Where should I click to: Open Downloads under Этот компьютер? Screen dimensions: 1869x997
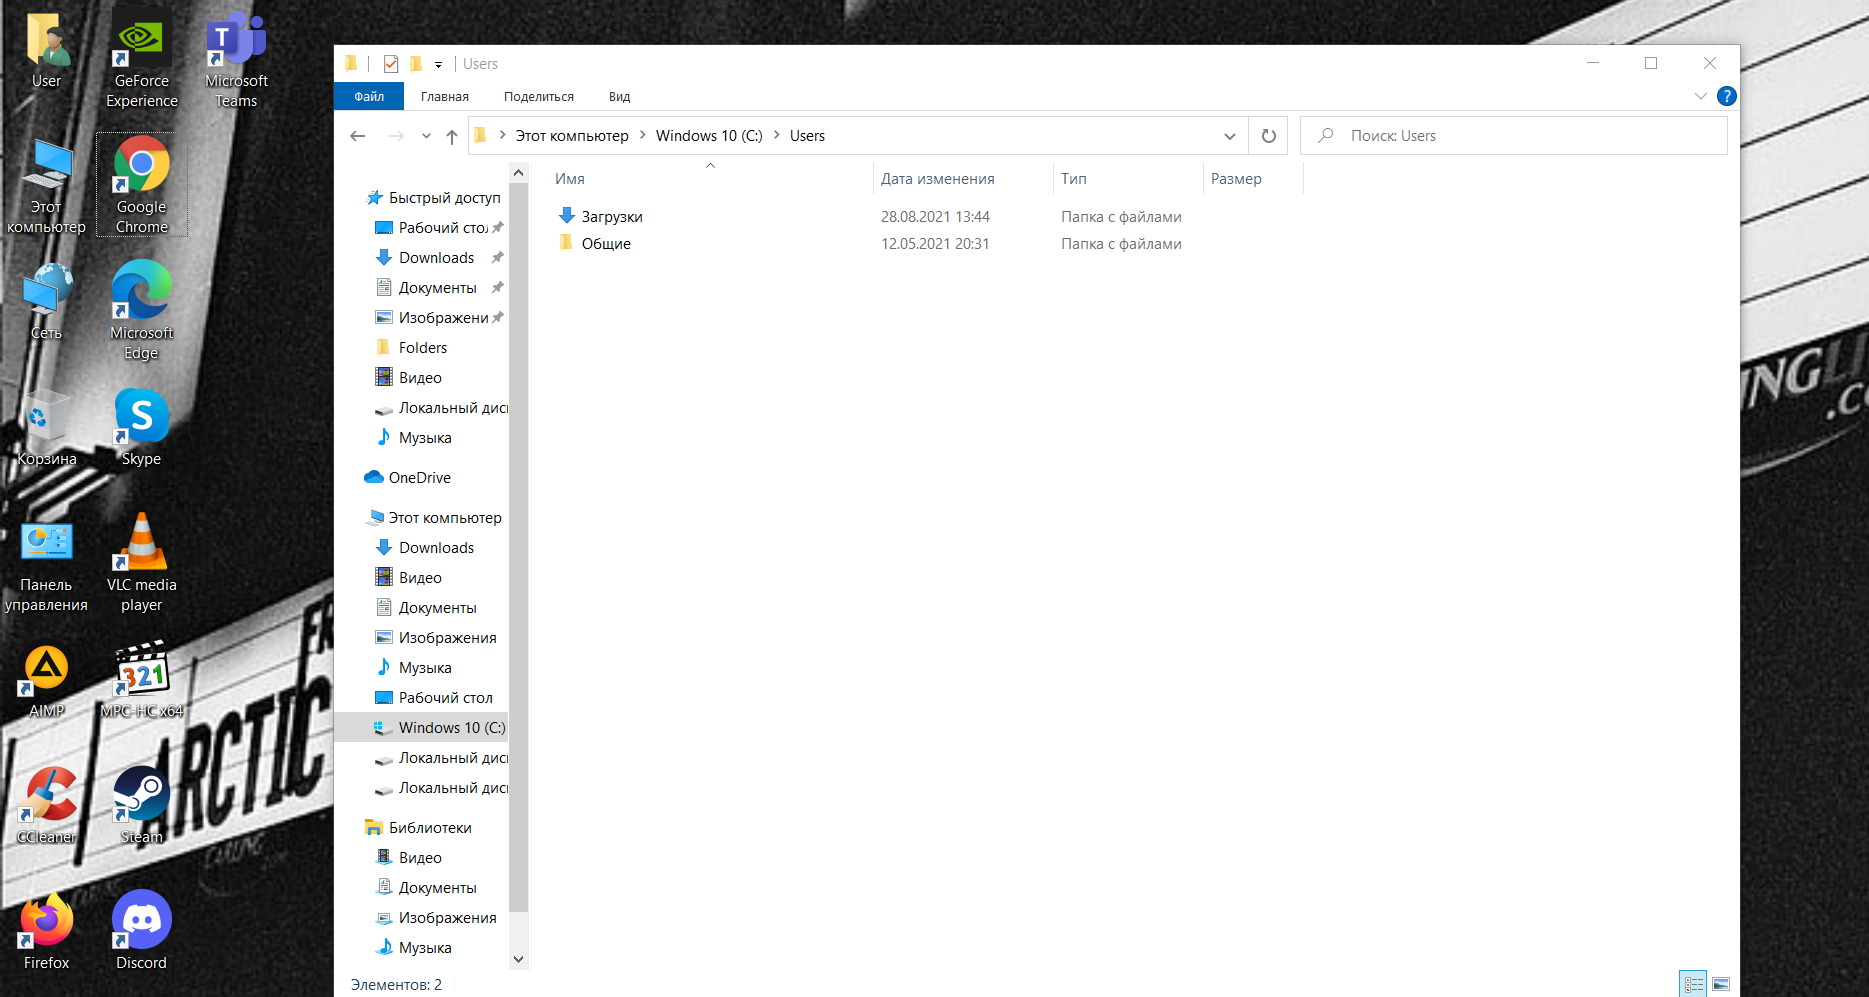pos(436,548)
